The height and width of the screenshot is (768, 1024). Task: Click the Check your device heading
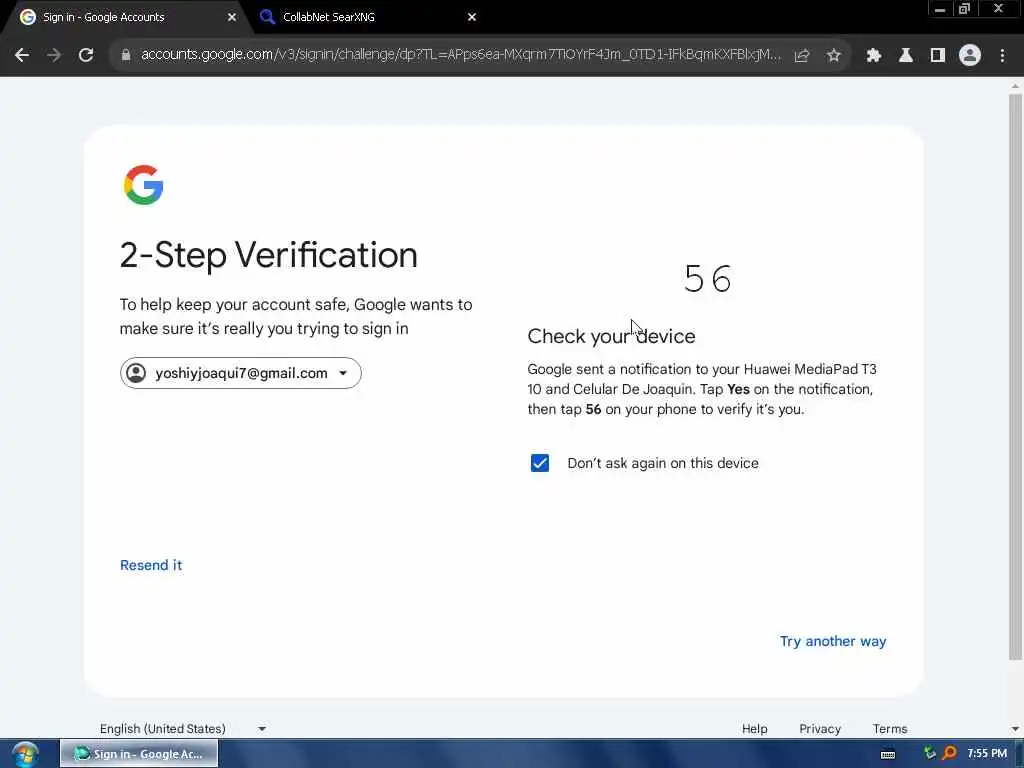611,336
